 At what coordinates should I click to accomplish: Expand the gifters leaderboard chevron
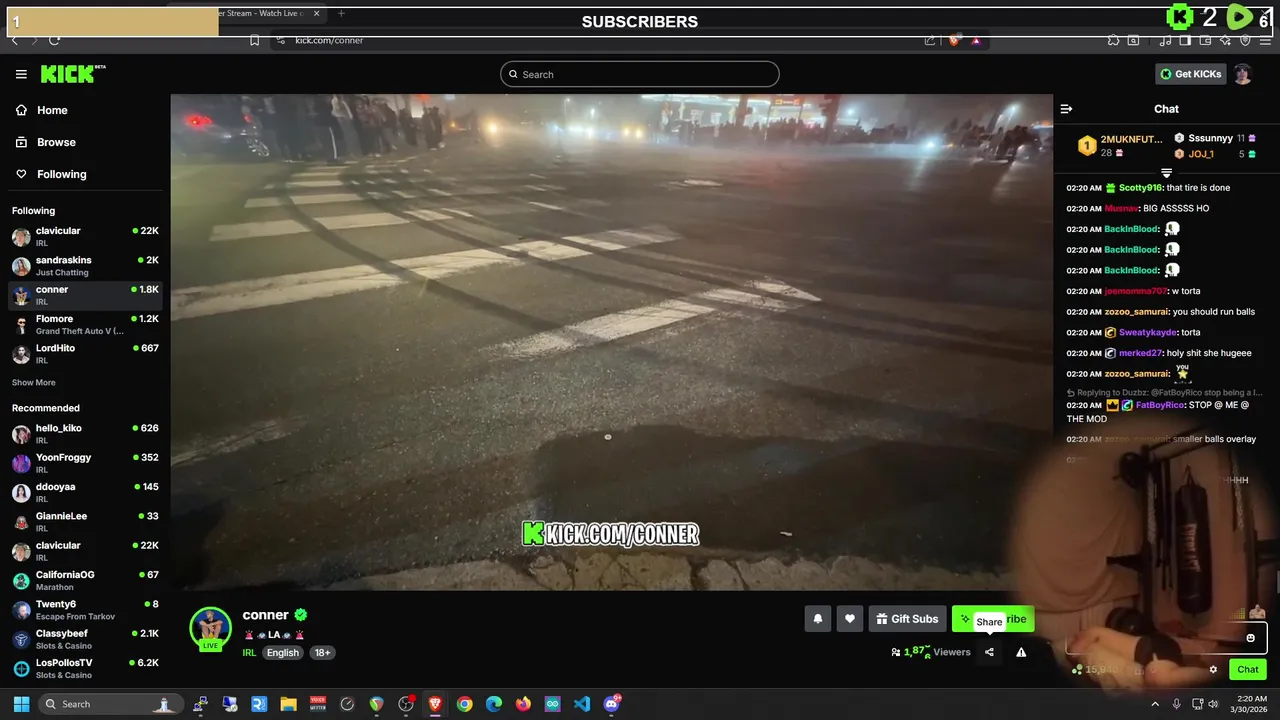click(x=1166, y=174)
